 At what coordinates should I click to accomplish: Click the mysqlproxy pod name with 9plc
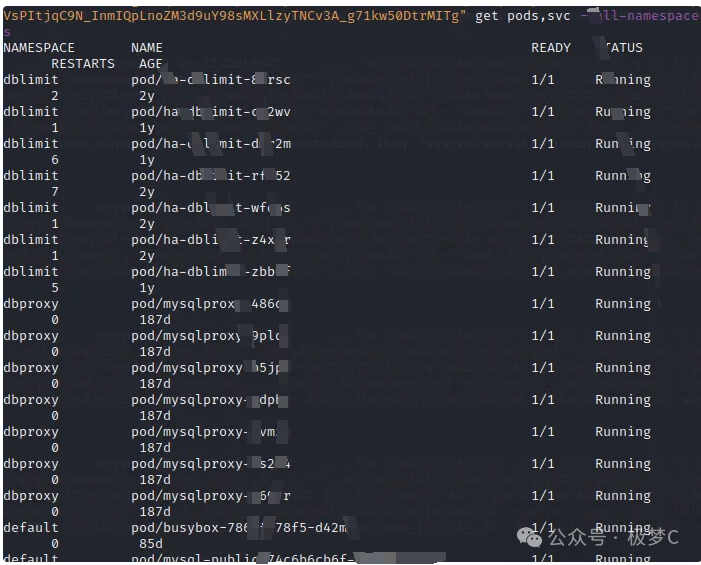211,336
